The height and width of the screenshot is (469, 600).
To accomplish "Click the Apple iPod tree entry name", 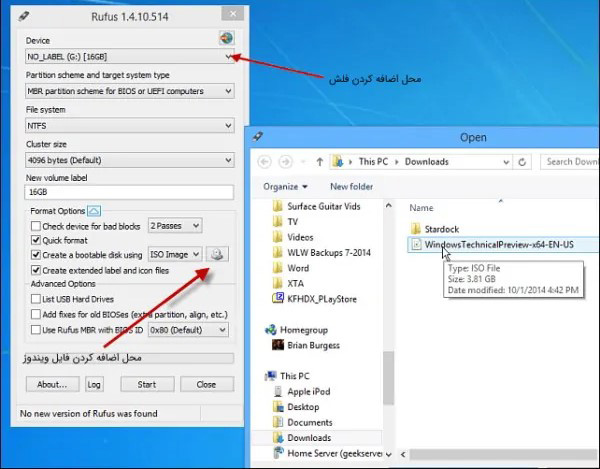I will pos(308,392).
